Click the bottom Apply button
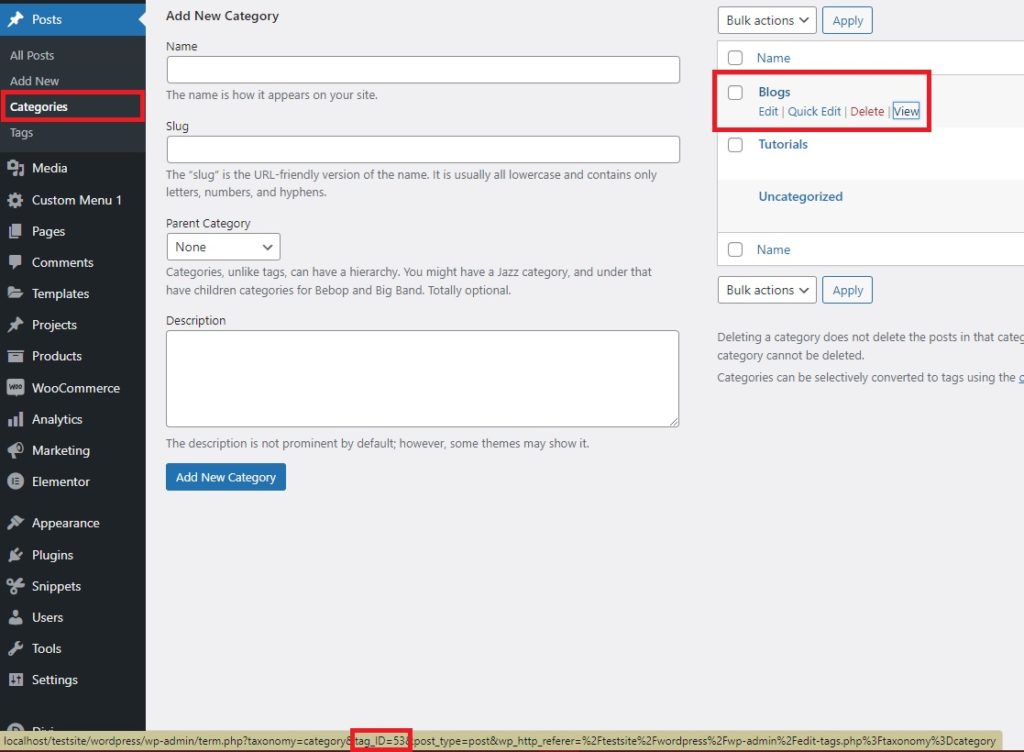The image size is (1024, 752). pos(847,290)
